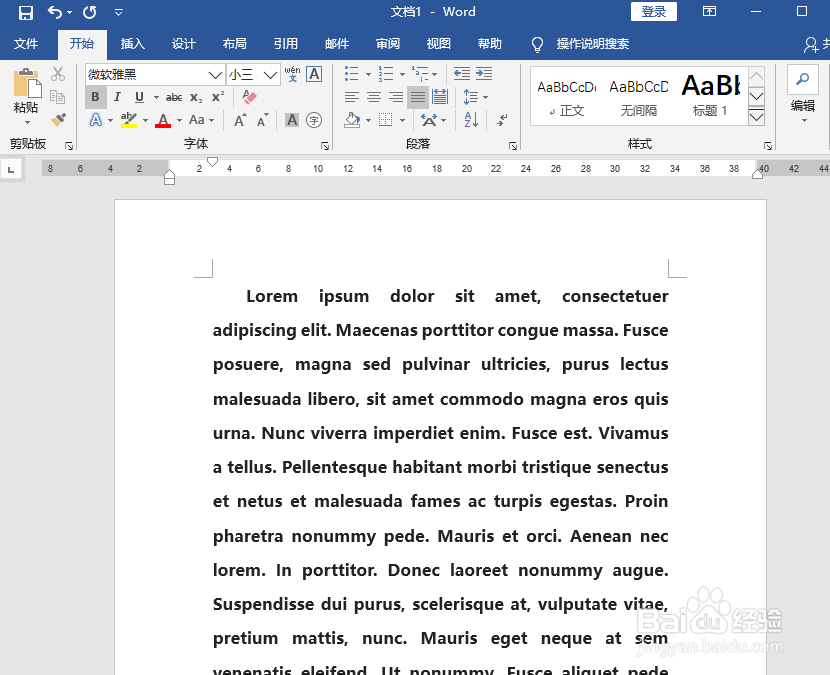Open the Quick Access Toolbar customize arrow
This screenshot has width=830, height=675.
119,12
